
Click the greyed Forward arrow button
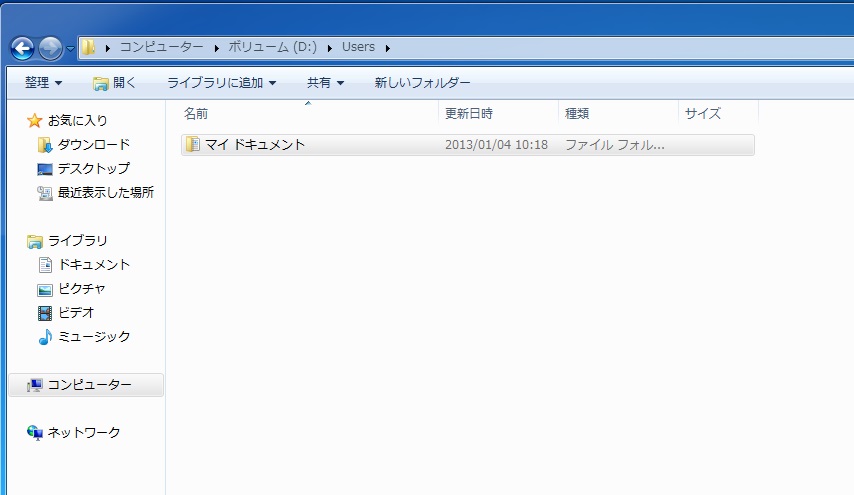pos(51,48)
